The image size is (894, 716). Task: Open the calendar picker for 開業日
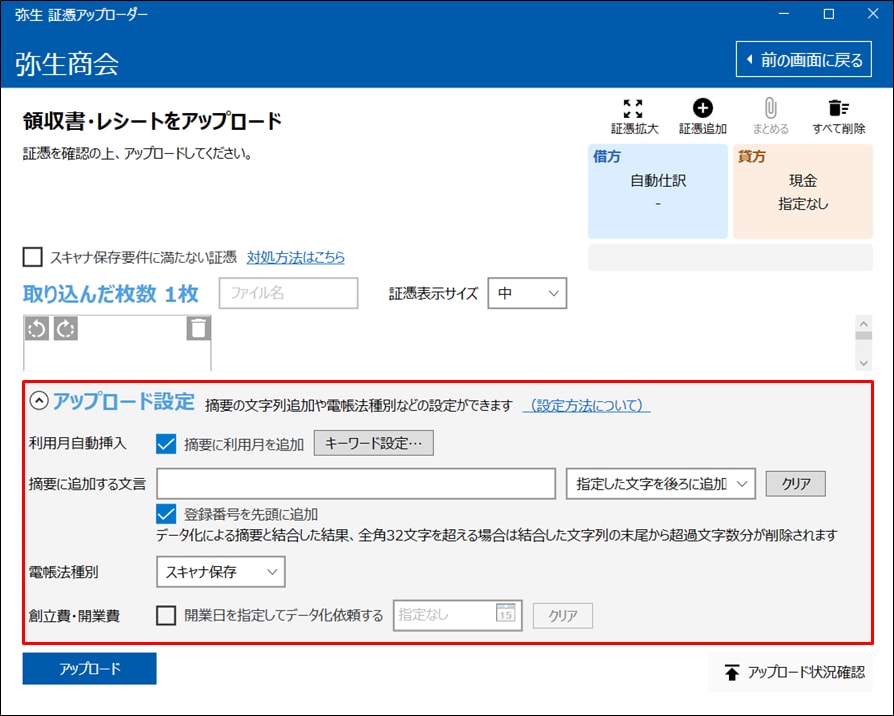pyautogui.click(x=508, y=615)
